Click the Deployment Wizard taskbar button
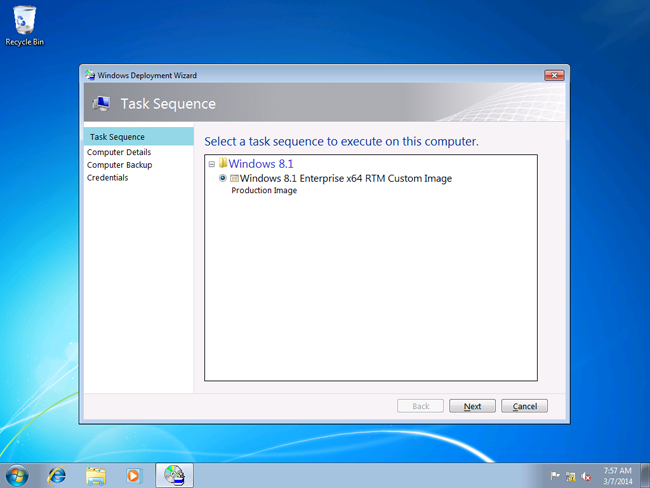The image size is (650, 488). click(x=174, y=475)
